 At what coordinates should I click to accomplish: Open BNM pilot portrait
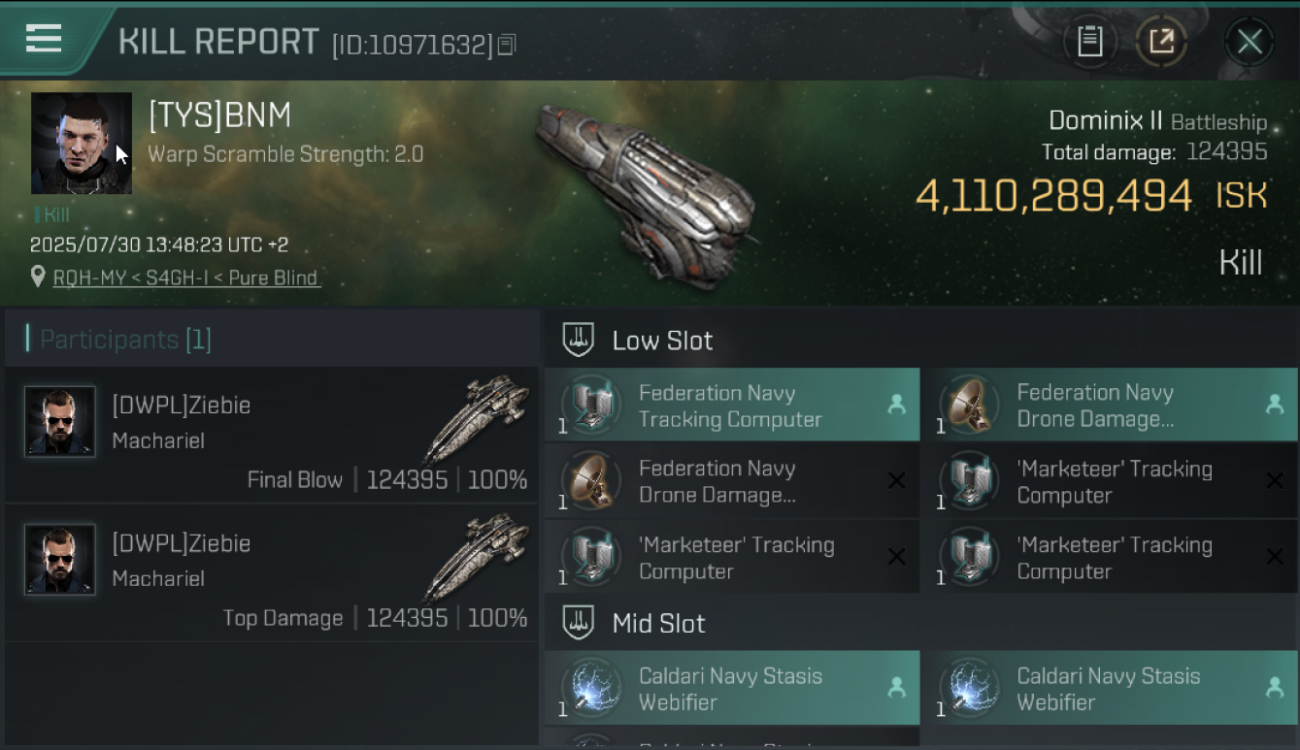81,143
